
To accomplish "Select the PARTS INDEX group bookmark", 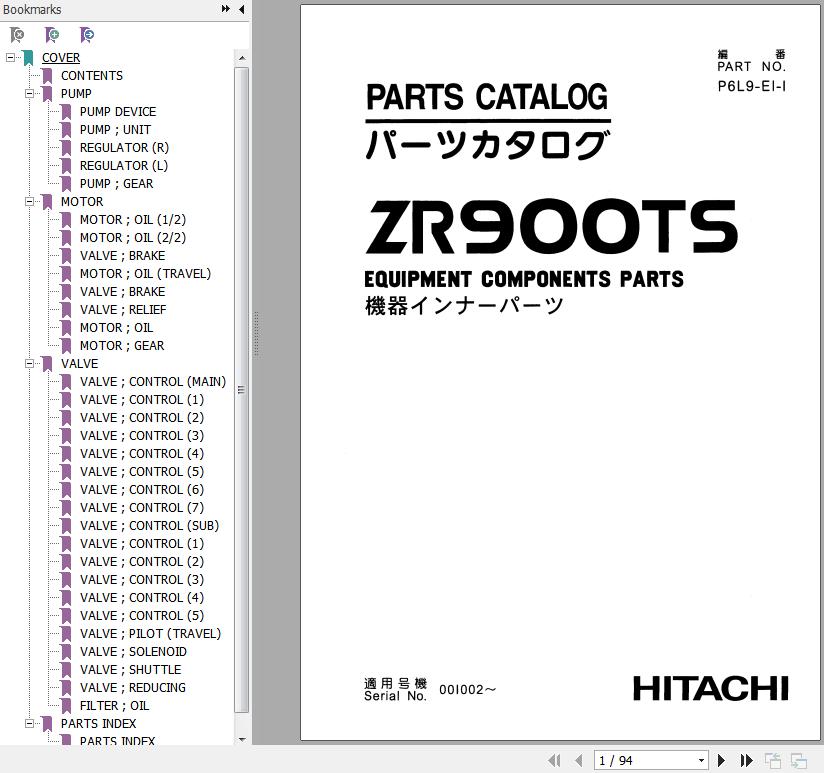I will tap(98, 724).
